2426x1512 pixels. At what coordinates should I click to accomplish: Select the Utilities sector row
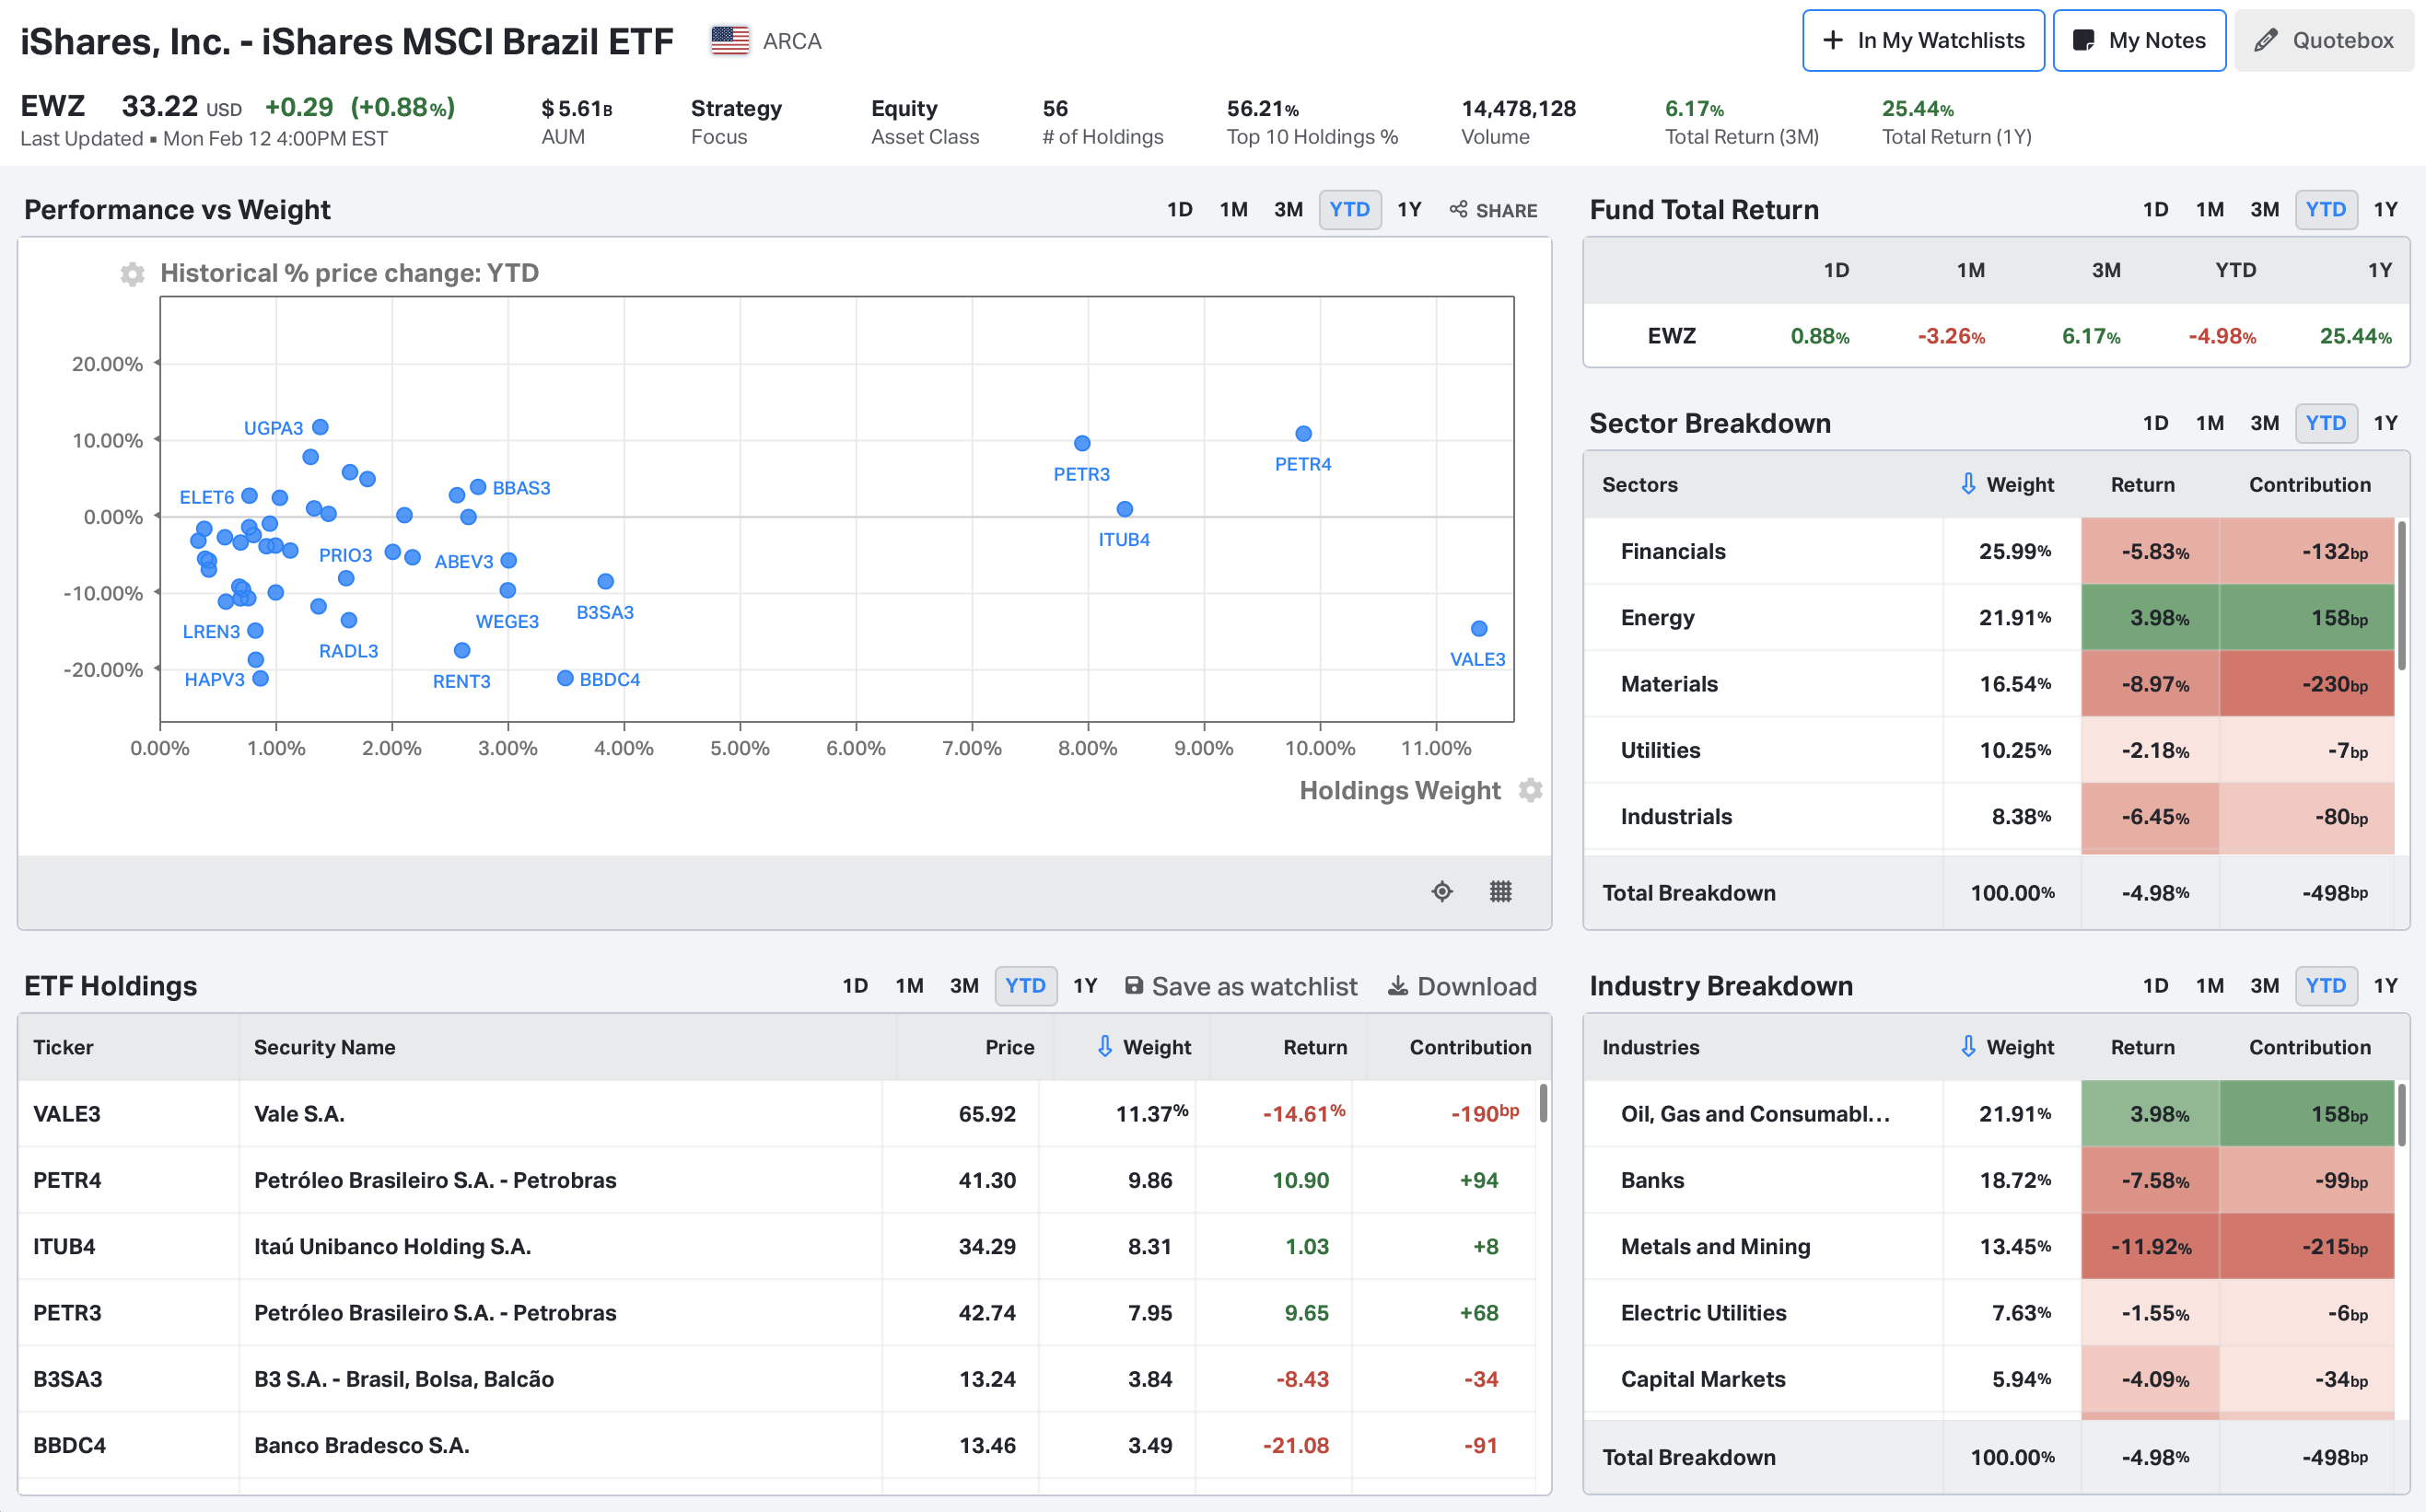tap(1989, 750)
